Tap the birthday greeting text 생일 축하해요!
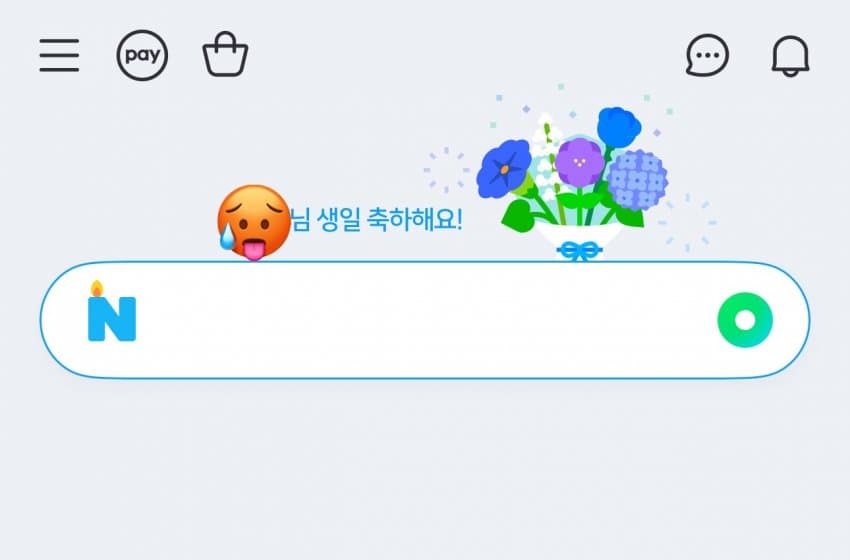850x560 pixels. (x=389, y=220)
